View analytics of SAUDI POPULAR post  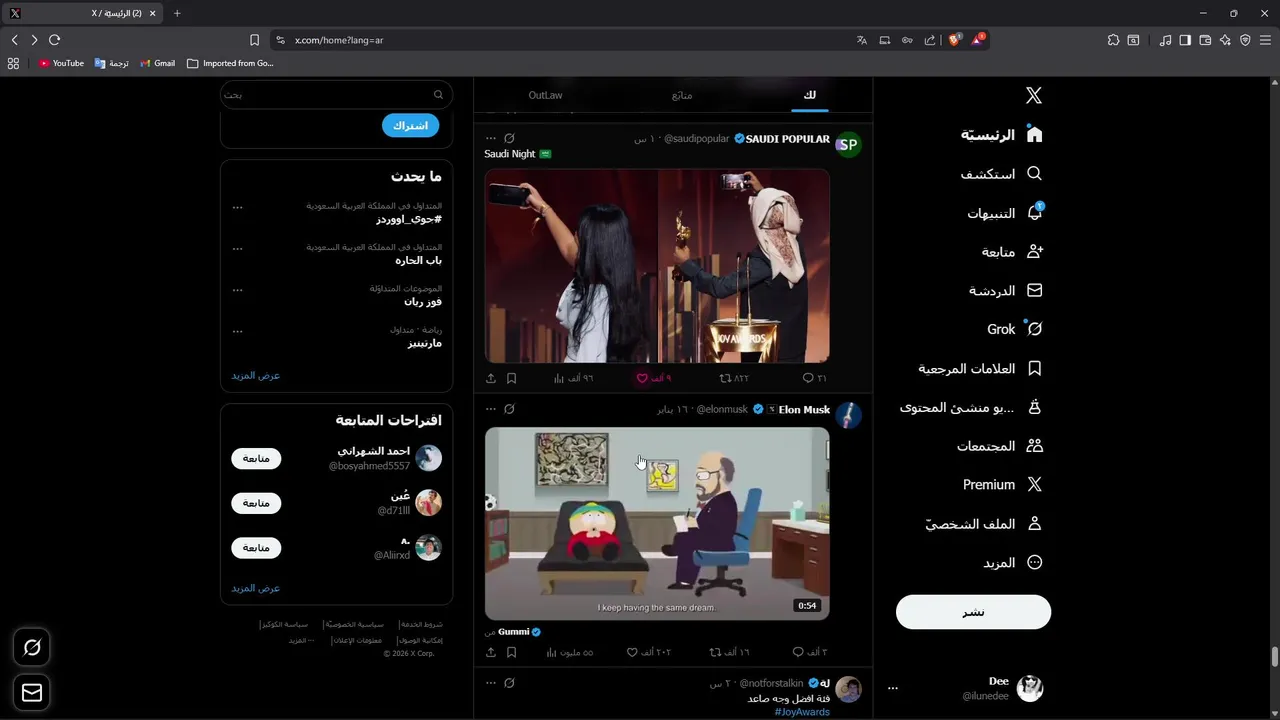(573, 378)
